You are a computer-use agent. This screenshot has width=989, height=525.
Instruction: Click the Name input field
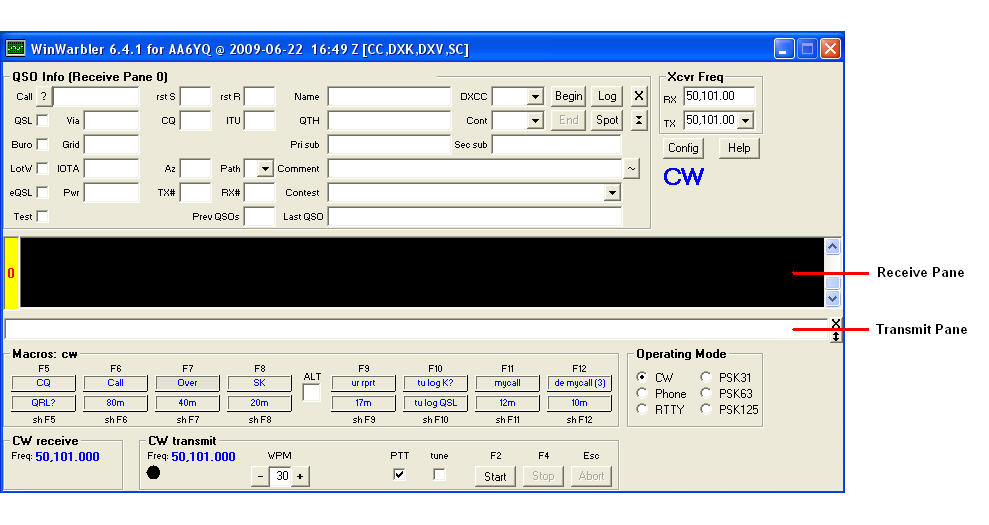pyautogui.click(x=389, y=97)
